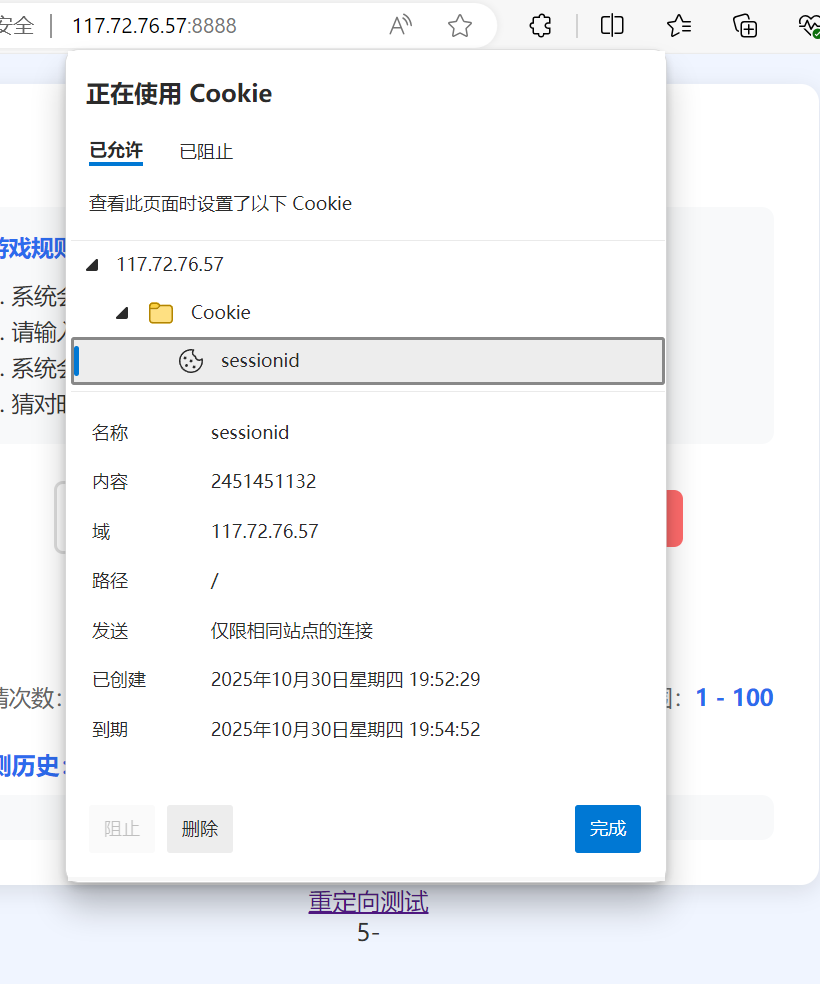Click the 1 - 100 range link
820x984 pixels.
pos(733,697)
